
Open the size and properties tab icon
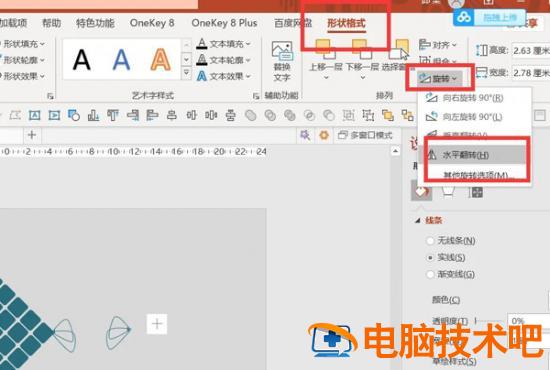pos(476,191)
